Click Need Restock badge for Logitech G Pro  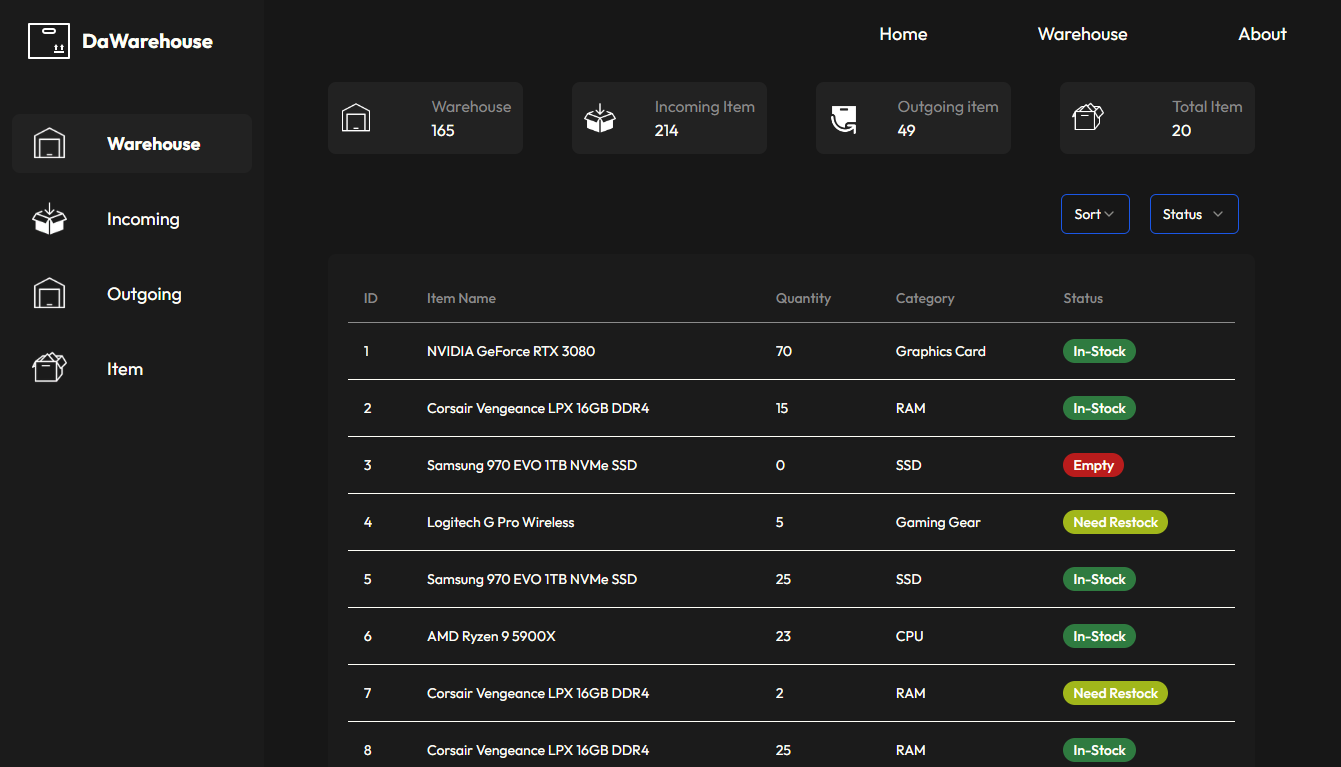click(1115, 522)
